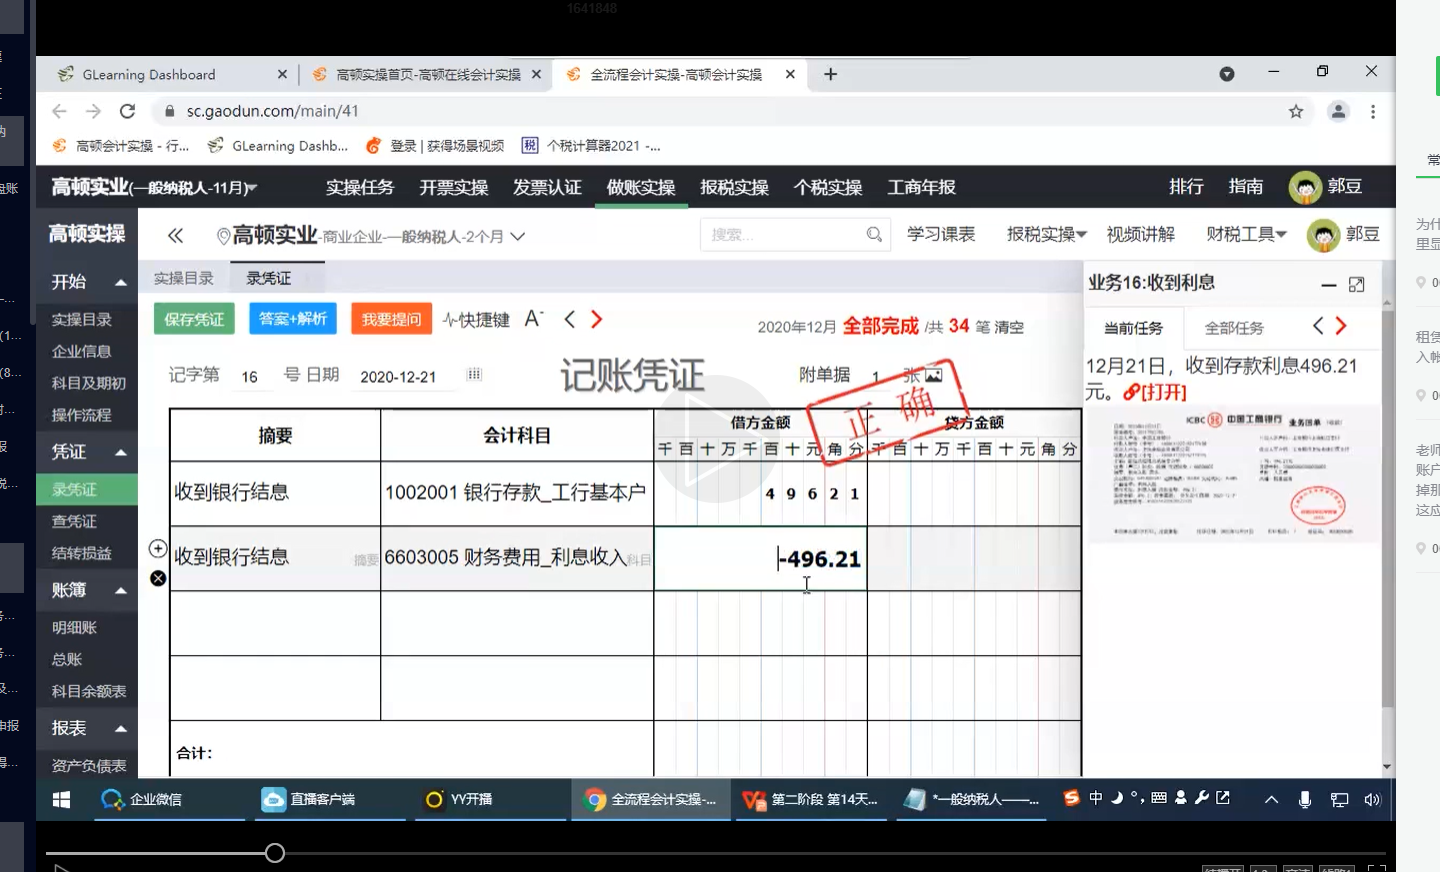1440x872 pixels.
Task: Click the add row plus icon
Action: pyautogui.click(x=158, y=549)
